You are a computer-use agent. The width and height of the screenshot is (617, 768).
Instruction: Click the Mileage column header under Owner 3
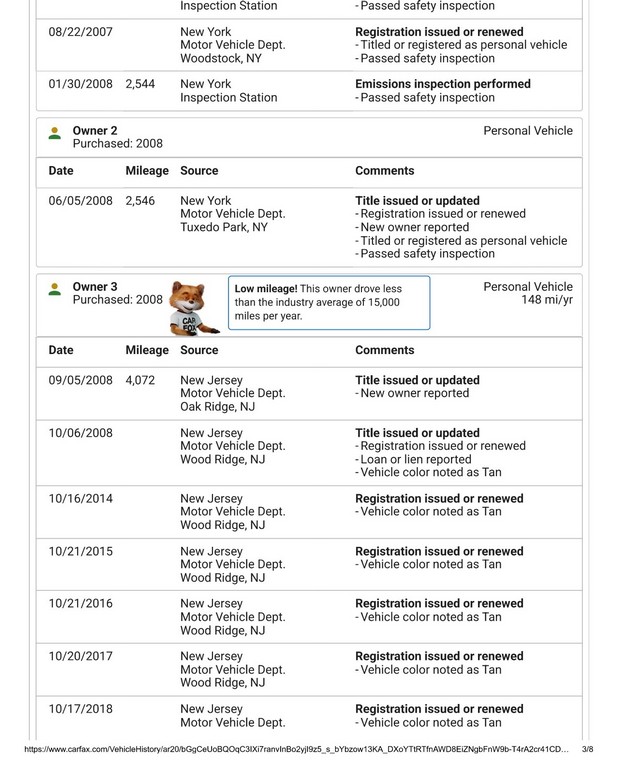(147, 351)
